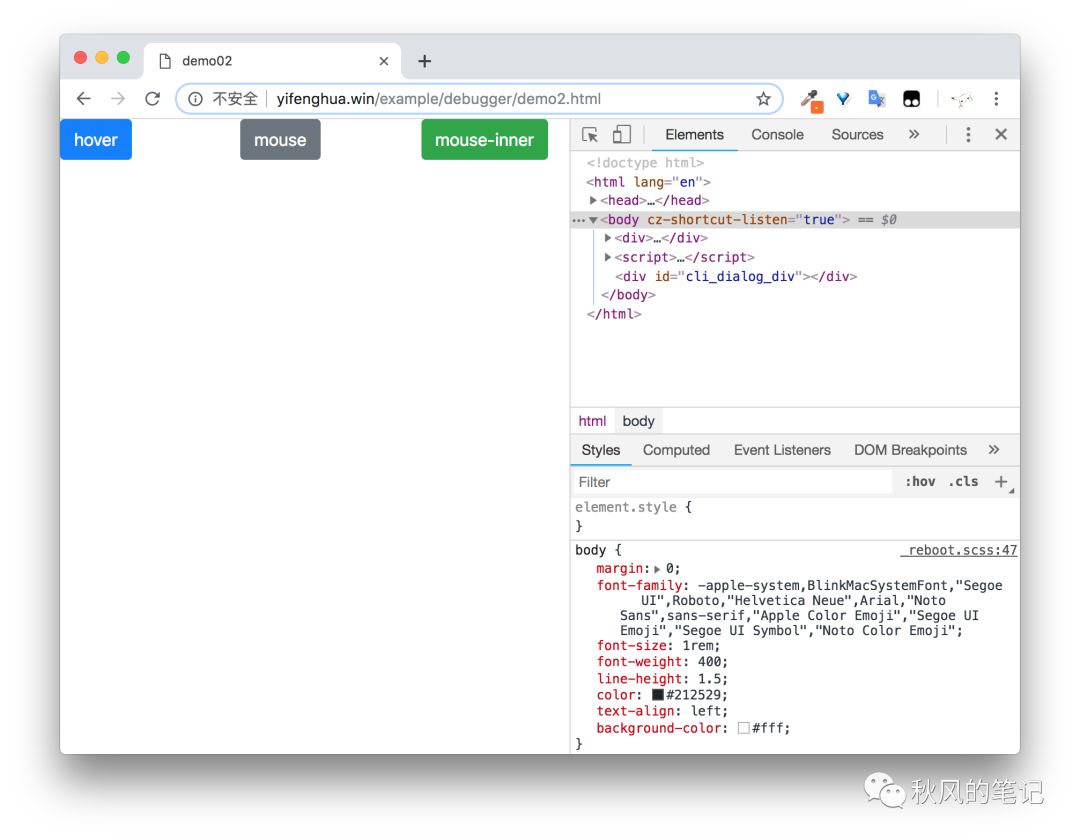The image size is (1080, 840).
Task: Click the blue hover button
Action: point(96,140)
